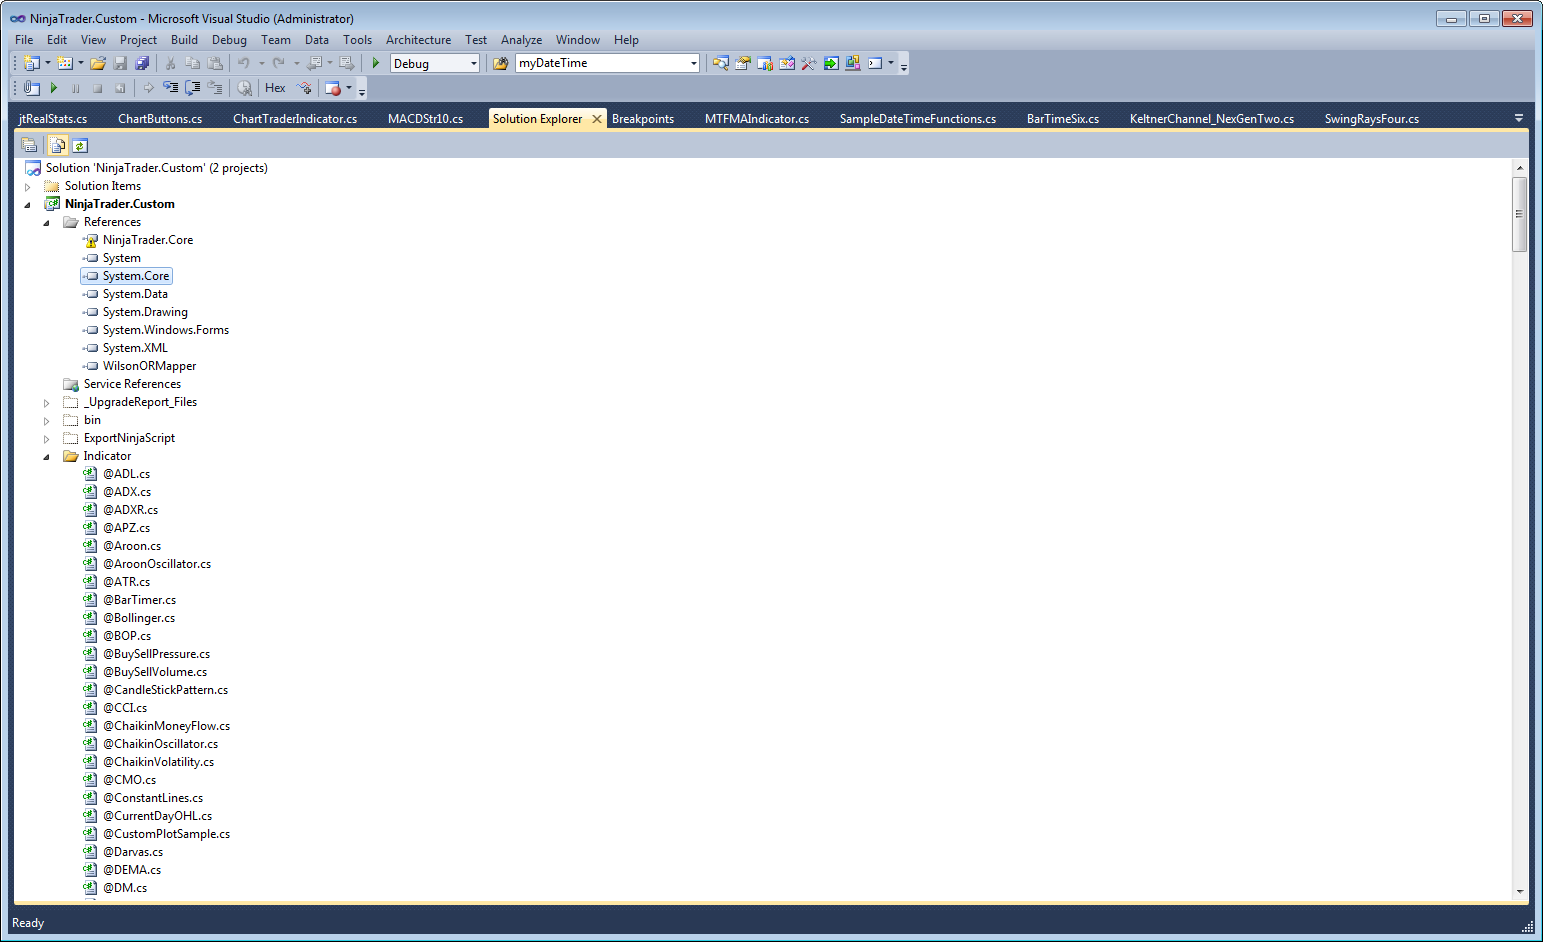The image size is (1543, 942).
Task: Click the Breakpoints window toolbar icon
Action: (333, 88)
